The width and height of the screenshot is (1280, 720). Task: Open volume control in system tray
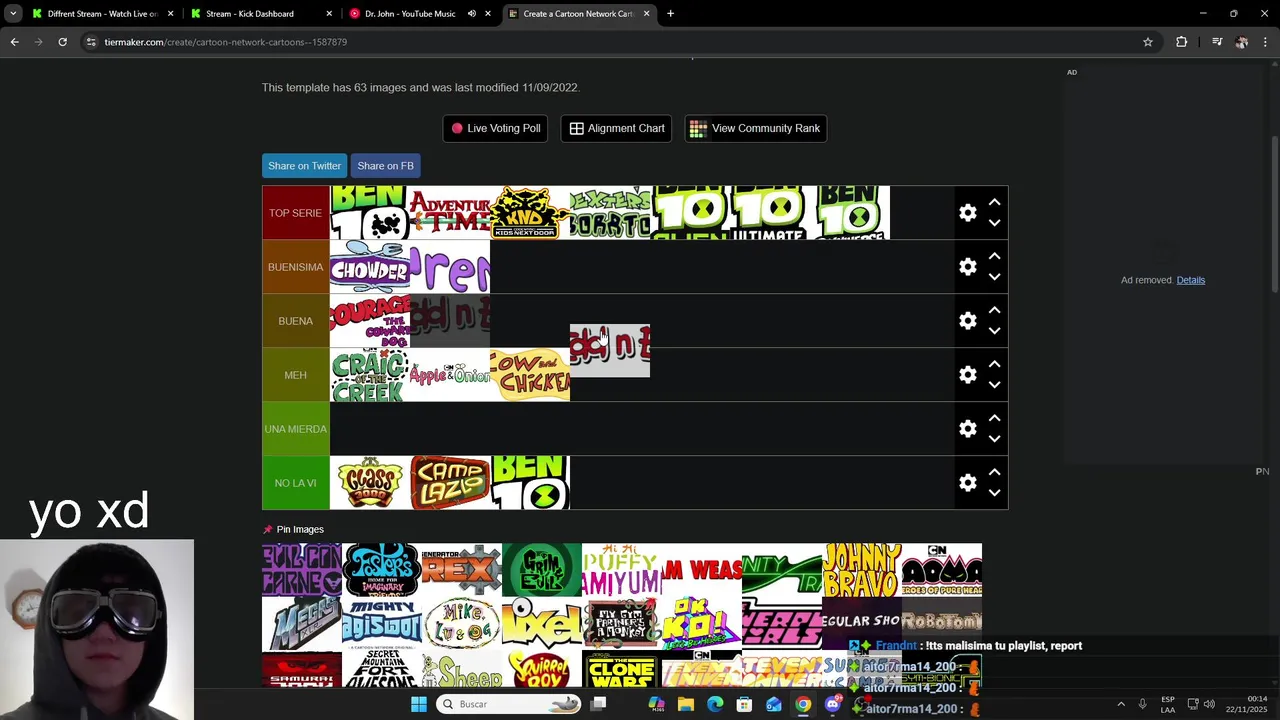tap(1209, 704)
